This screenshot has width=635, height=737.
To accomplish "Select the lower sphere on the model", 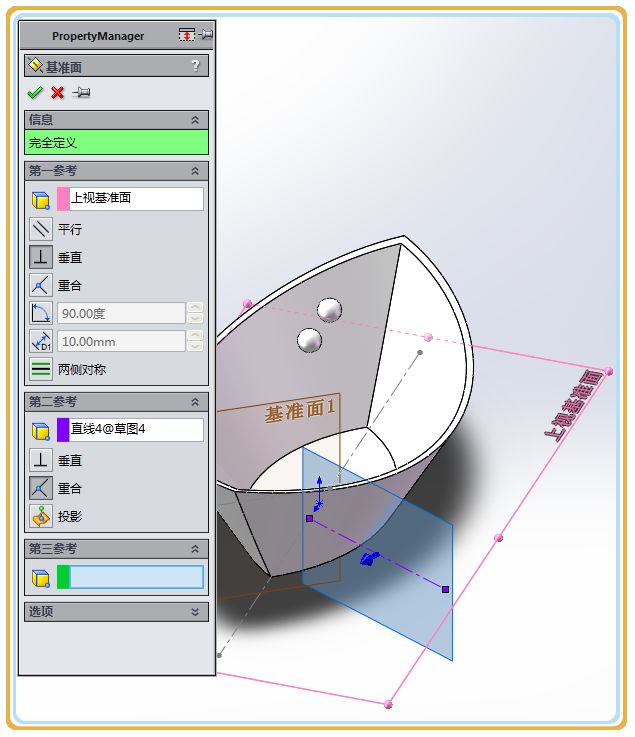I will (309, 340).
